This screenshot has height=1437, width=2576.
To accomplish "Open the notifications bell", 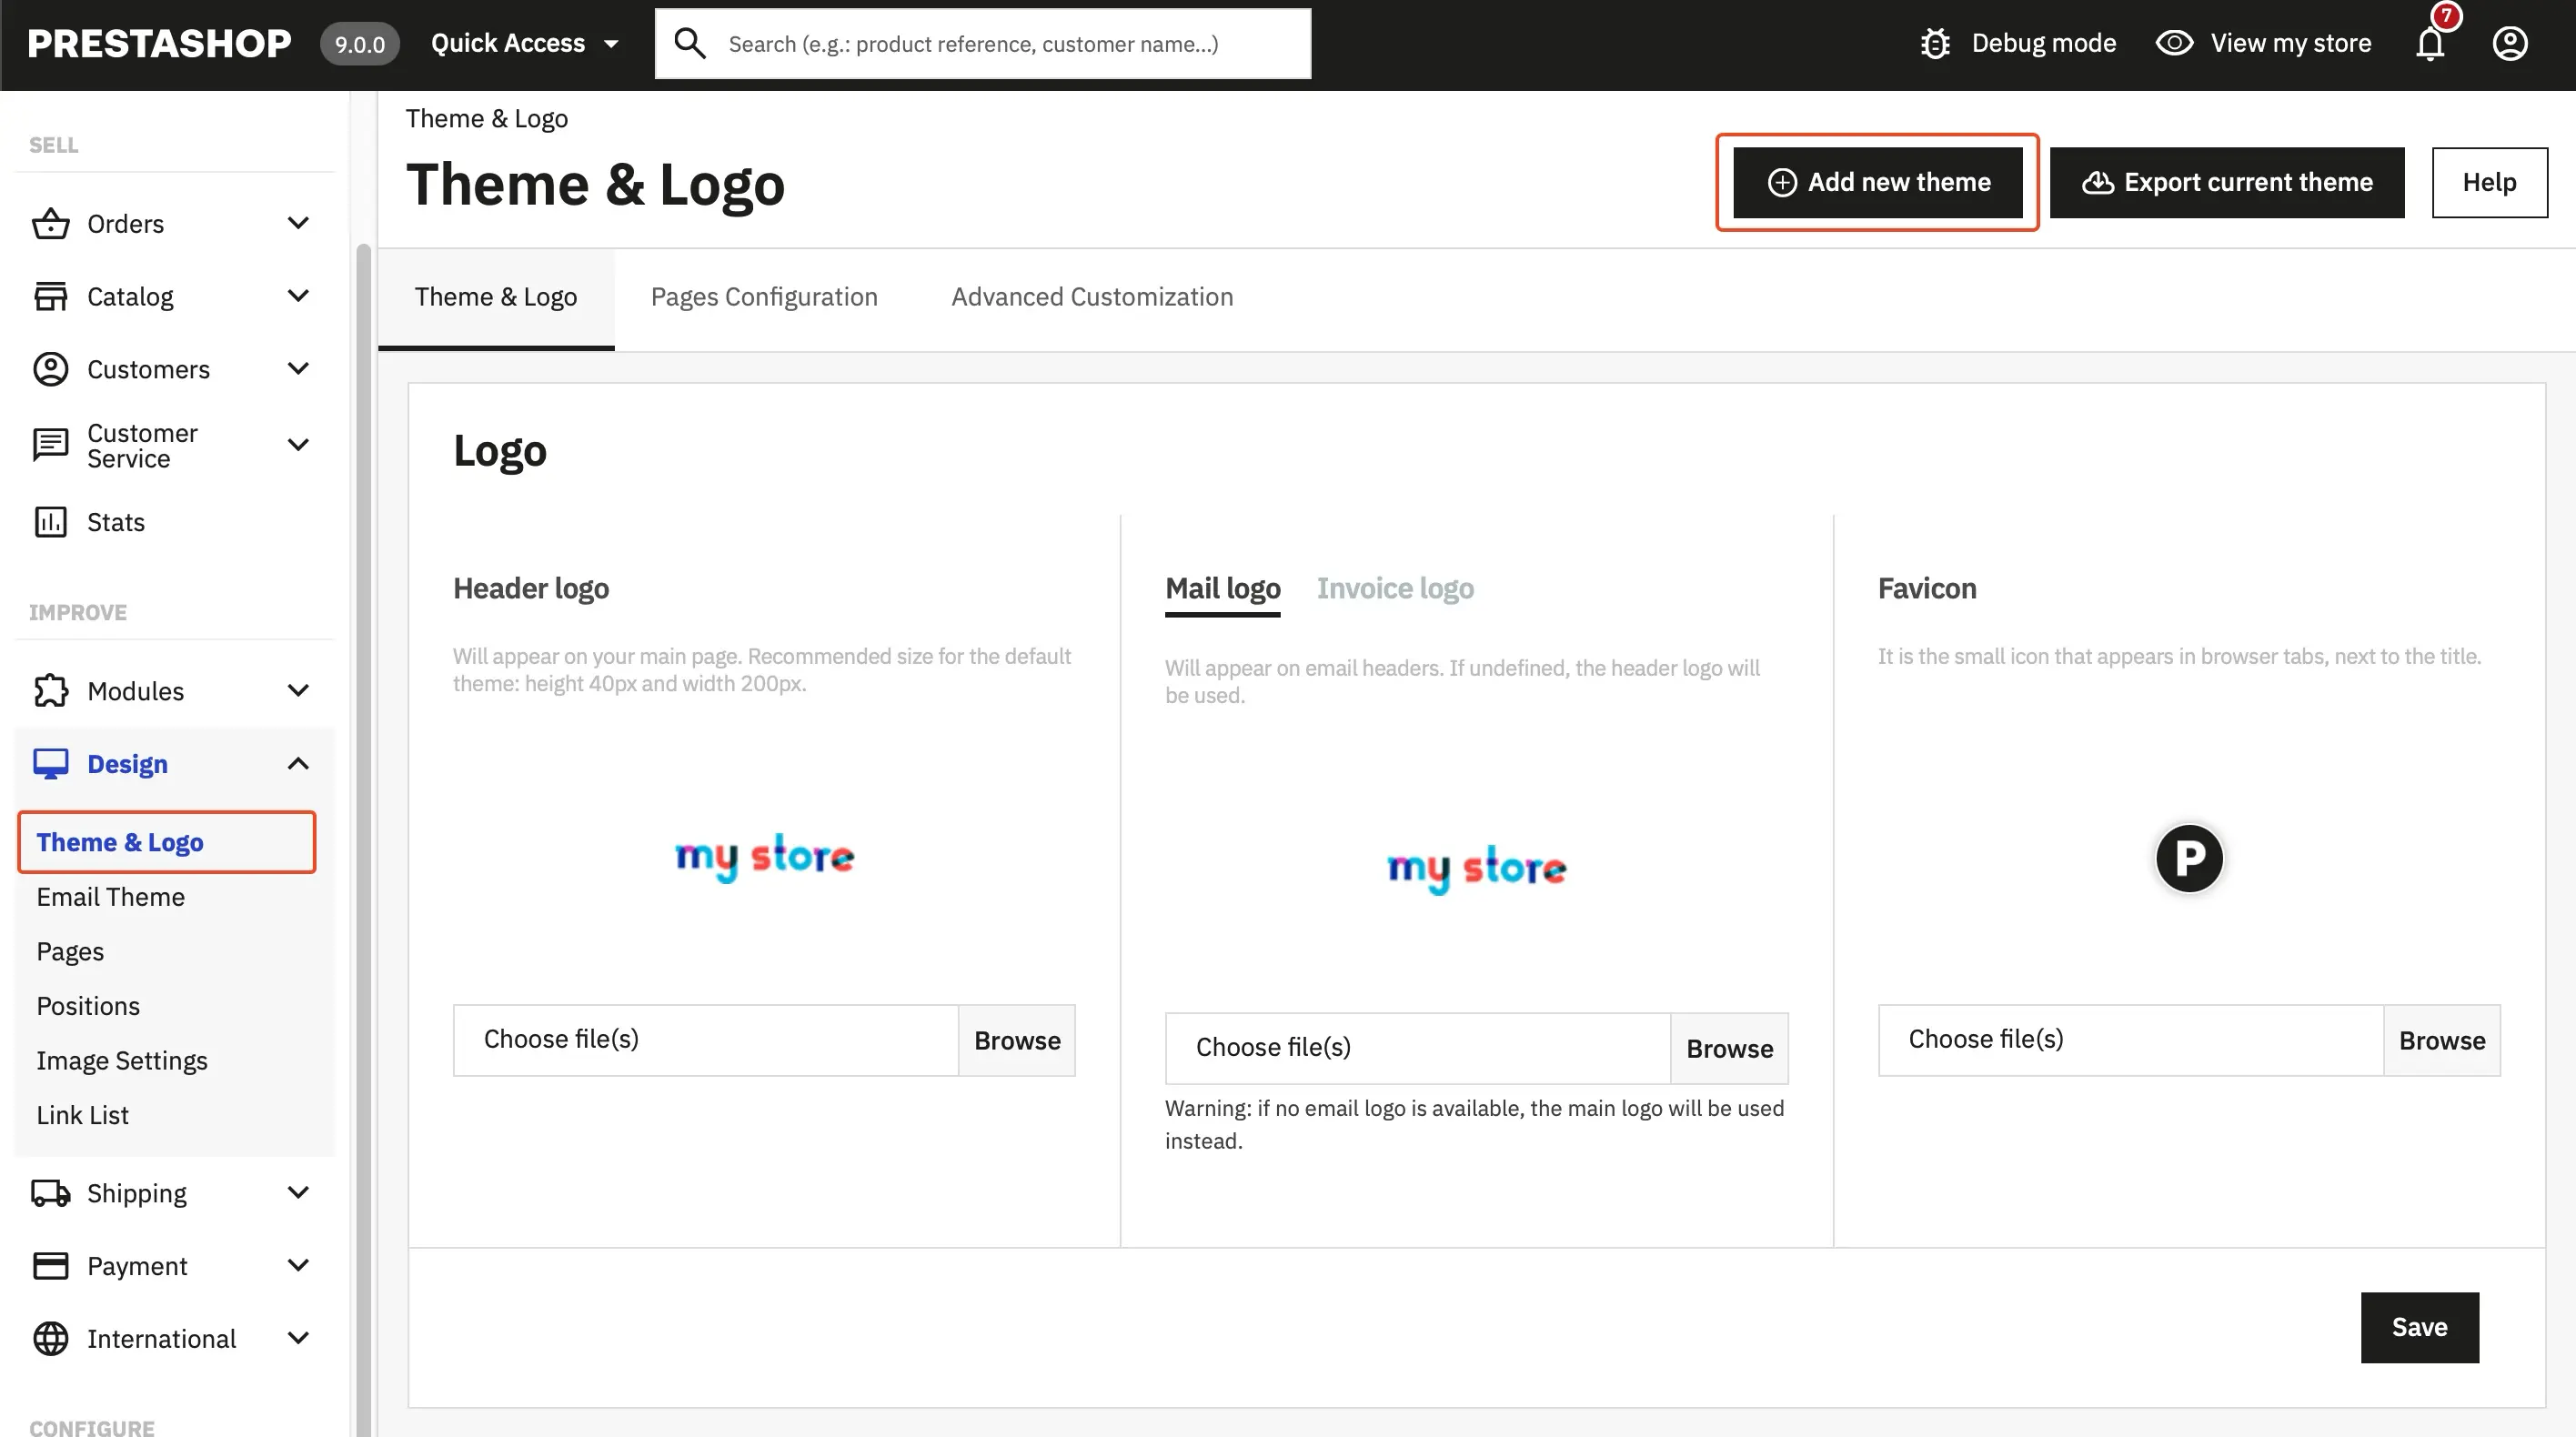I will pos(2430,43).
